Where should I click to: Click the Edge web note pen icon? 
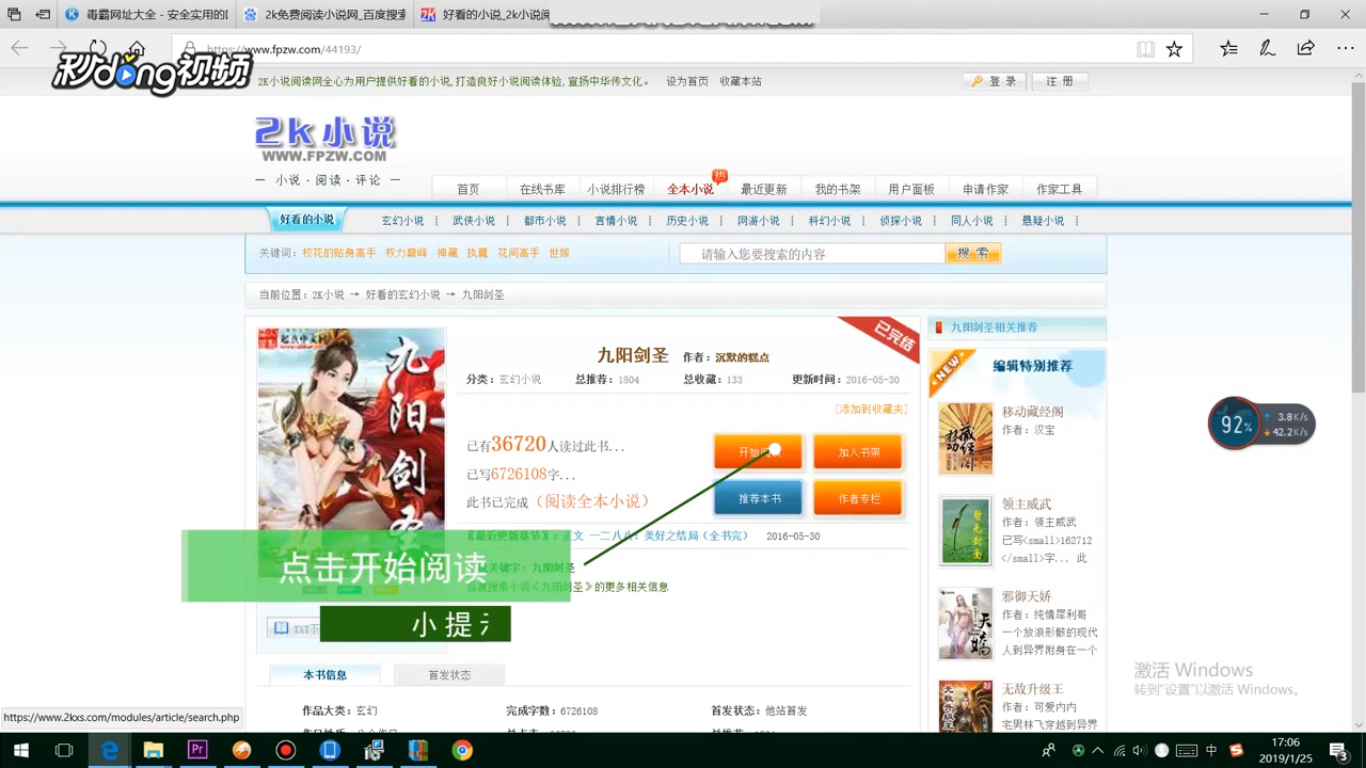point(1267,48)
